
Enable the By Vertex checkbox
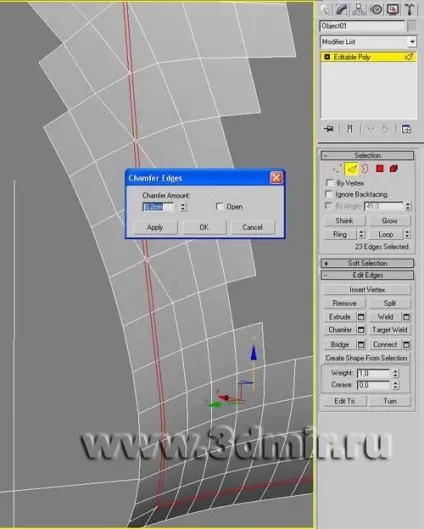(330, 183)
